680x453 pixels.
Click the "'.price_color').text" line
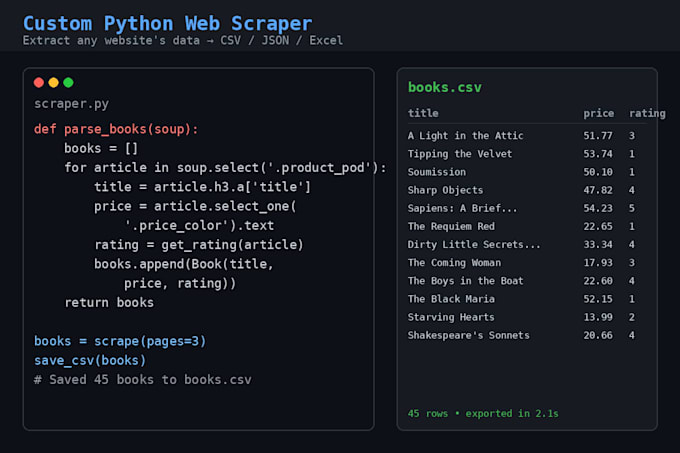tap(199, 225)
